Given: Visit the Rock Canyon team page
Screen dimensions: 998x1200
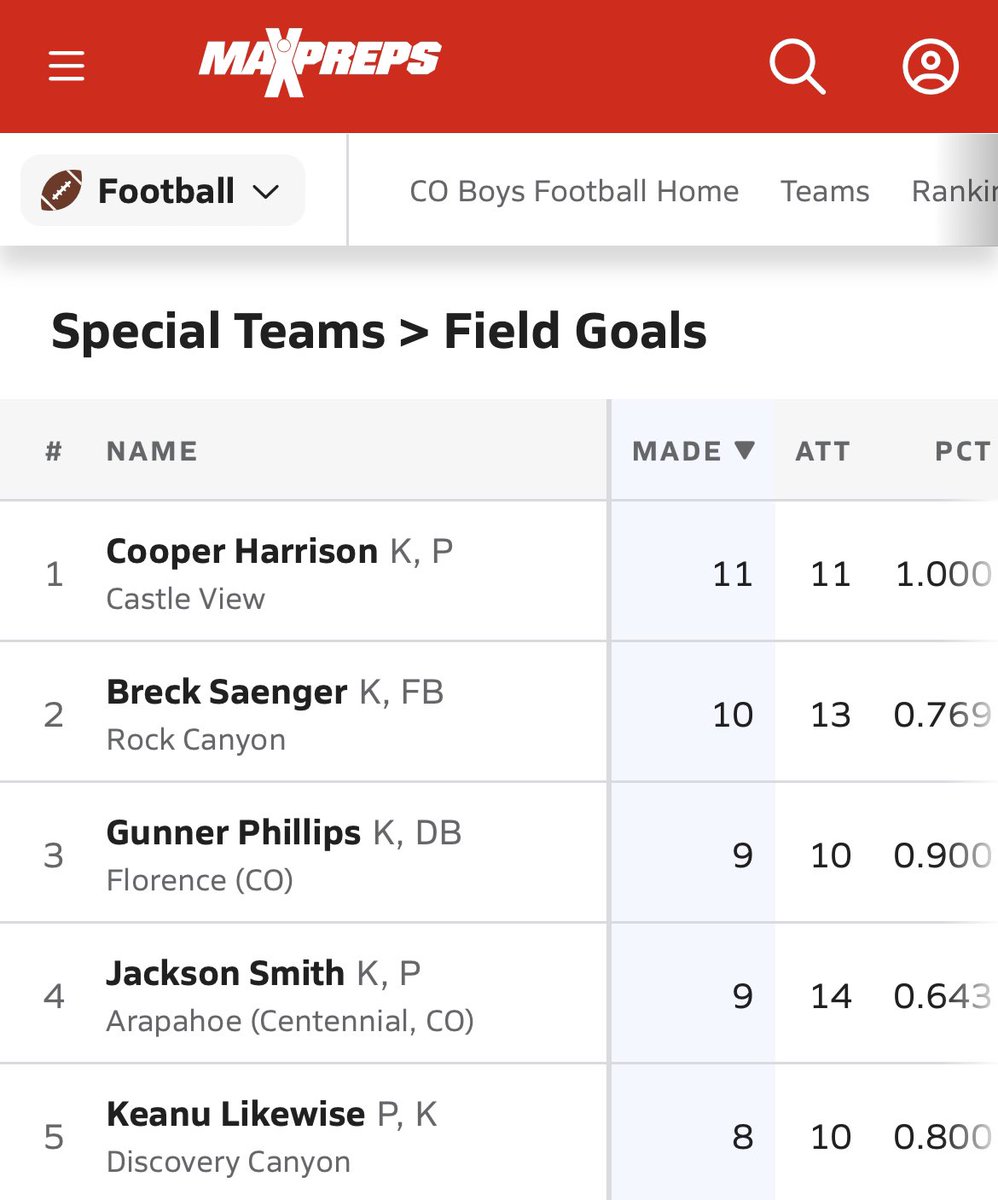Looking at the screenshot, I should tap(196, 740).
